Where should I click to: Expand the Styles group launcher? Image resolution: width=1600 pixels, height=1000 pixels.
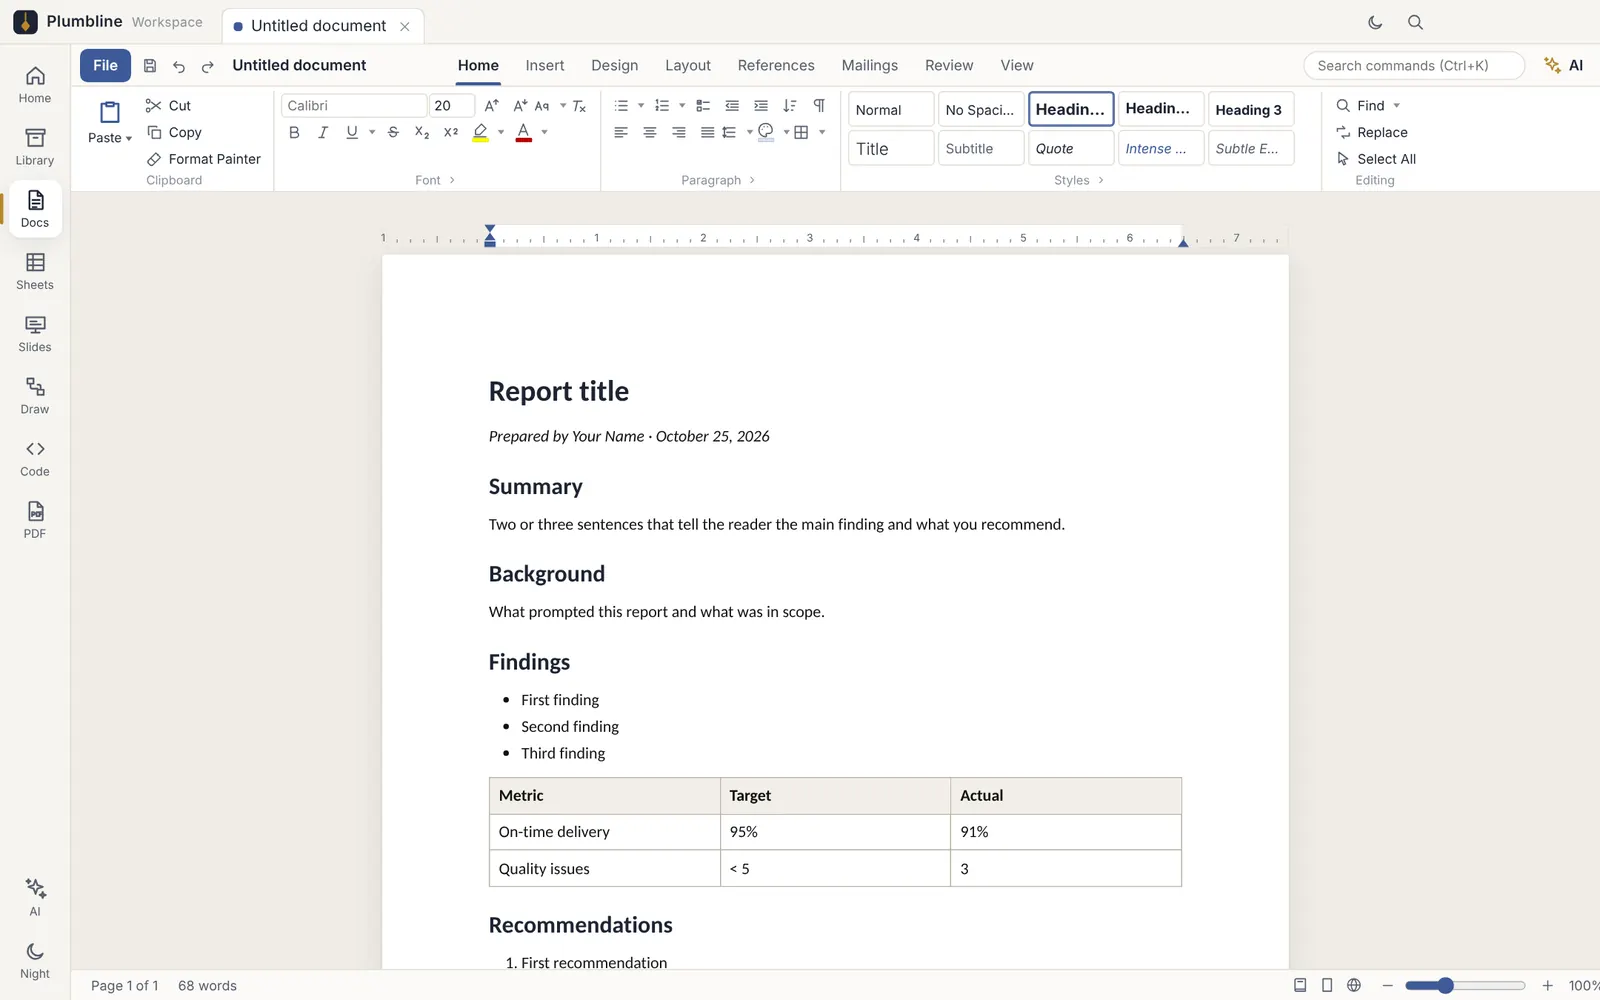pyautogui.click(x=1101, y=180)
